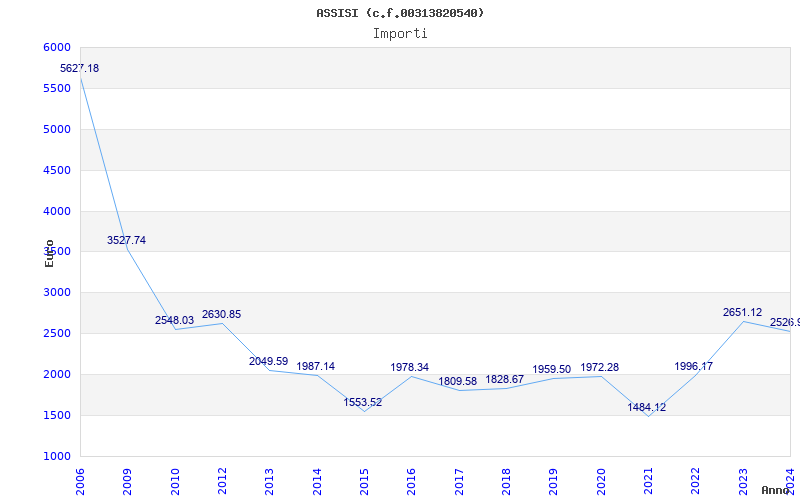The width and height of the screenshot is (800, 500).
Task: Click the 1484.12 data label
Action: [x=646, y=407]
